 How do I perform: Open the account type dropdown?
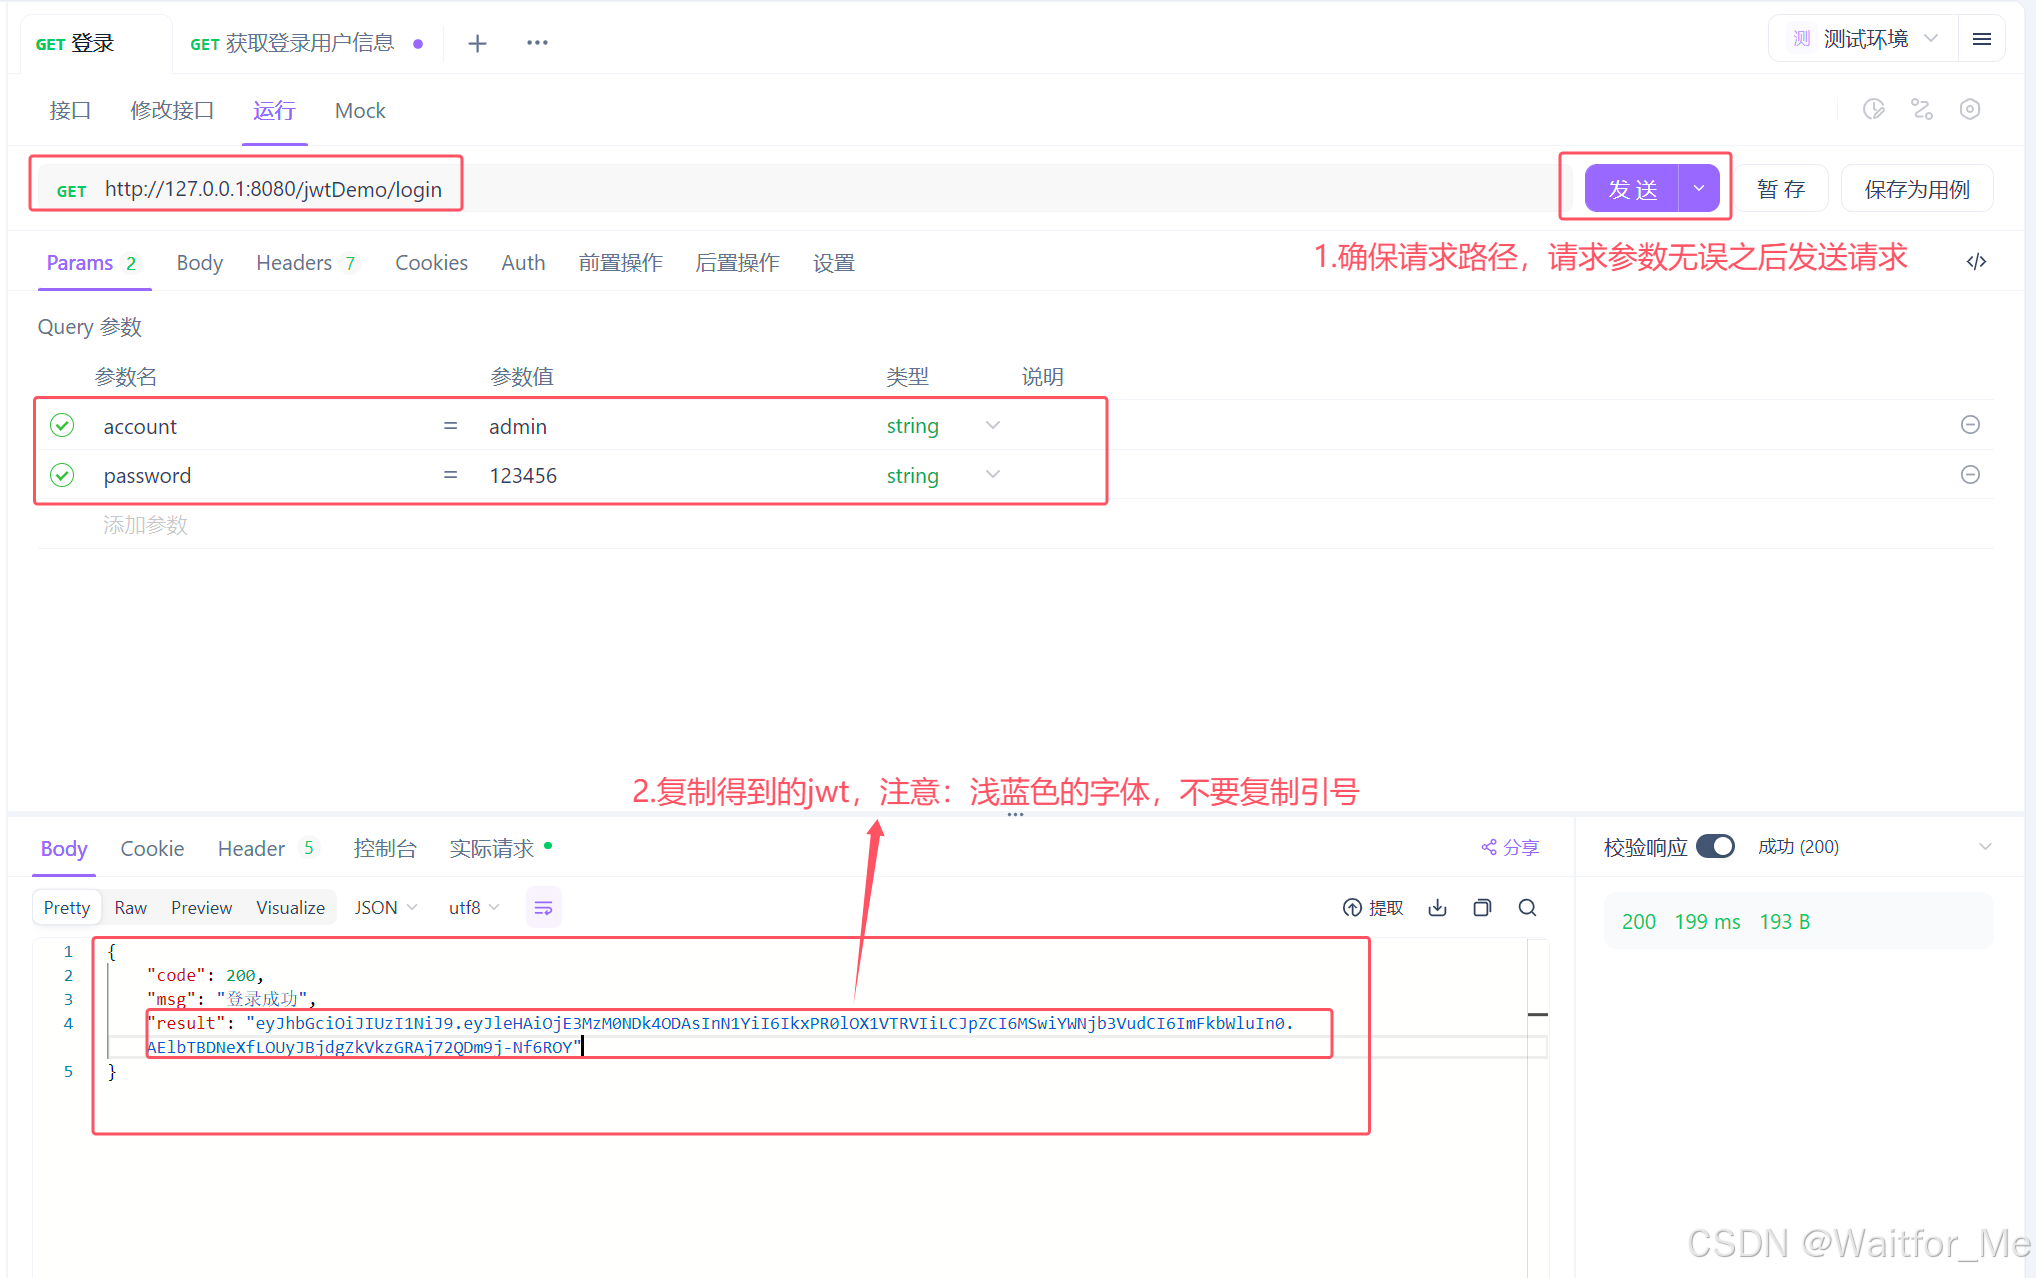992,426
